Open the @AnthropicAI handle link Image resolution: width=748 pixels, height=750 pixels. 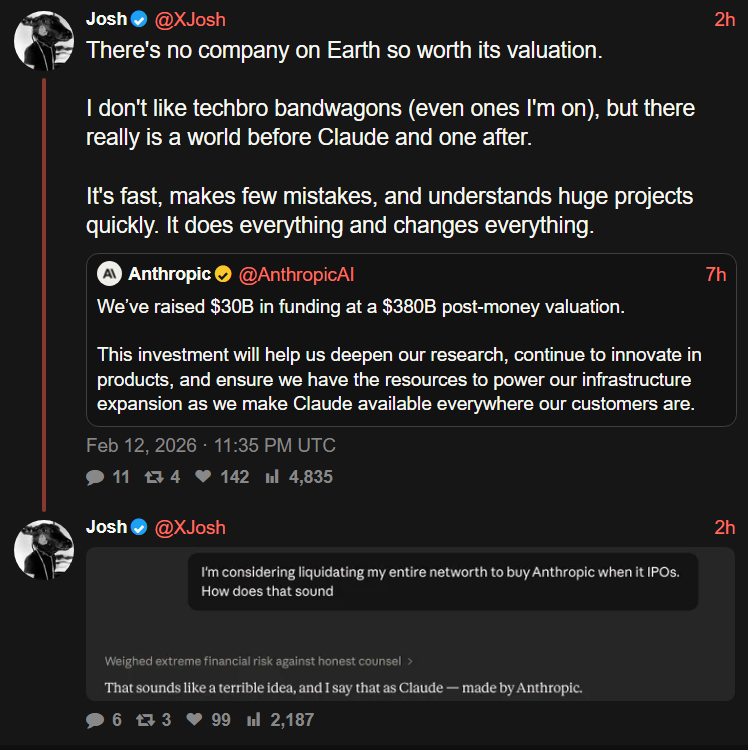[x=296, y=275]
